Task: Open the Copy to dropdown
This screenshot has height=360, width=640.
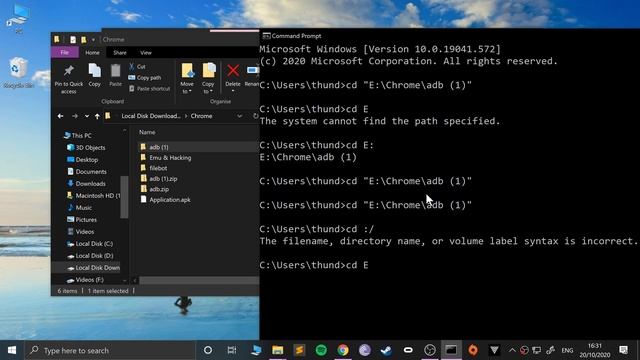Action: tap(208, 79)
